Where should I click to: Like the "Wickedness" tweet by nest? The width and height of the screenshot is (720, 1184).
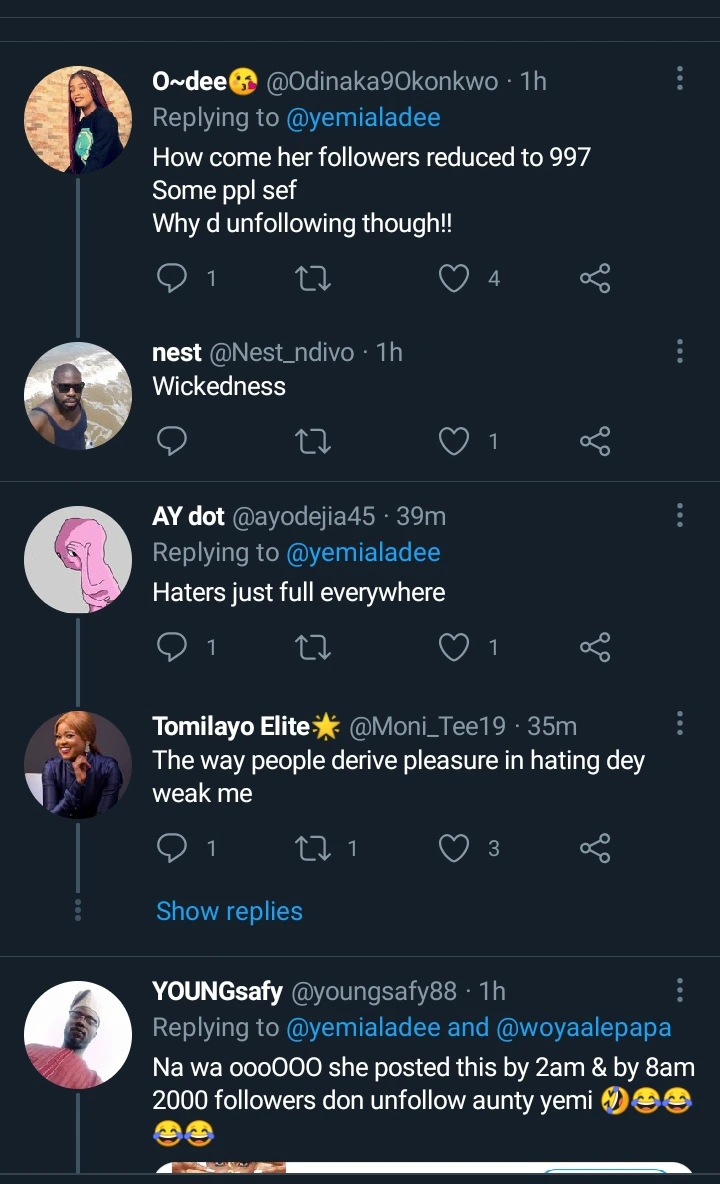pos(455,441)
